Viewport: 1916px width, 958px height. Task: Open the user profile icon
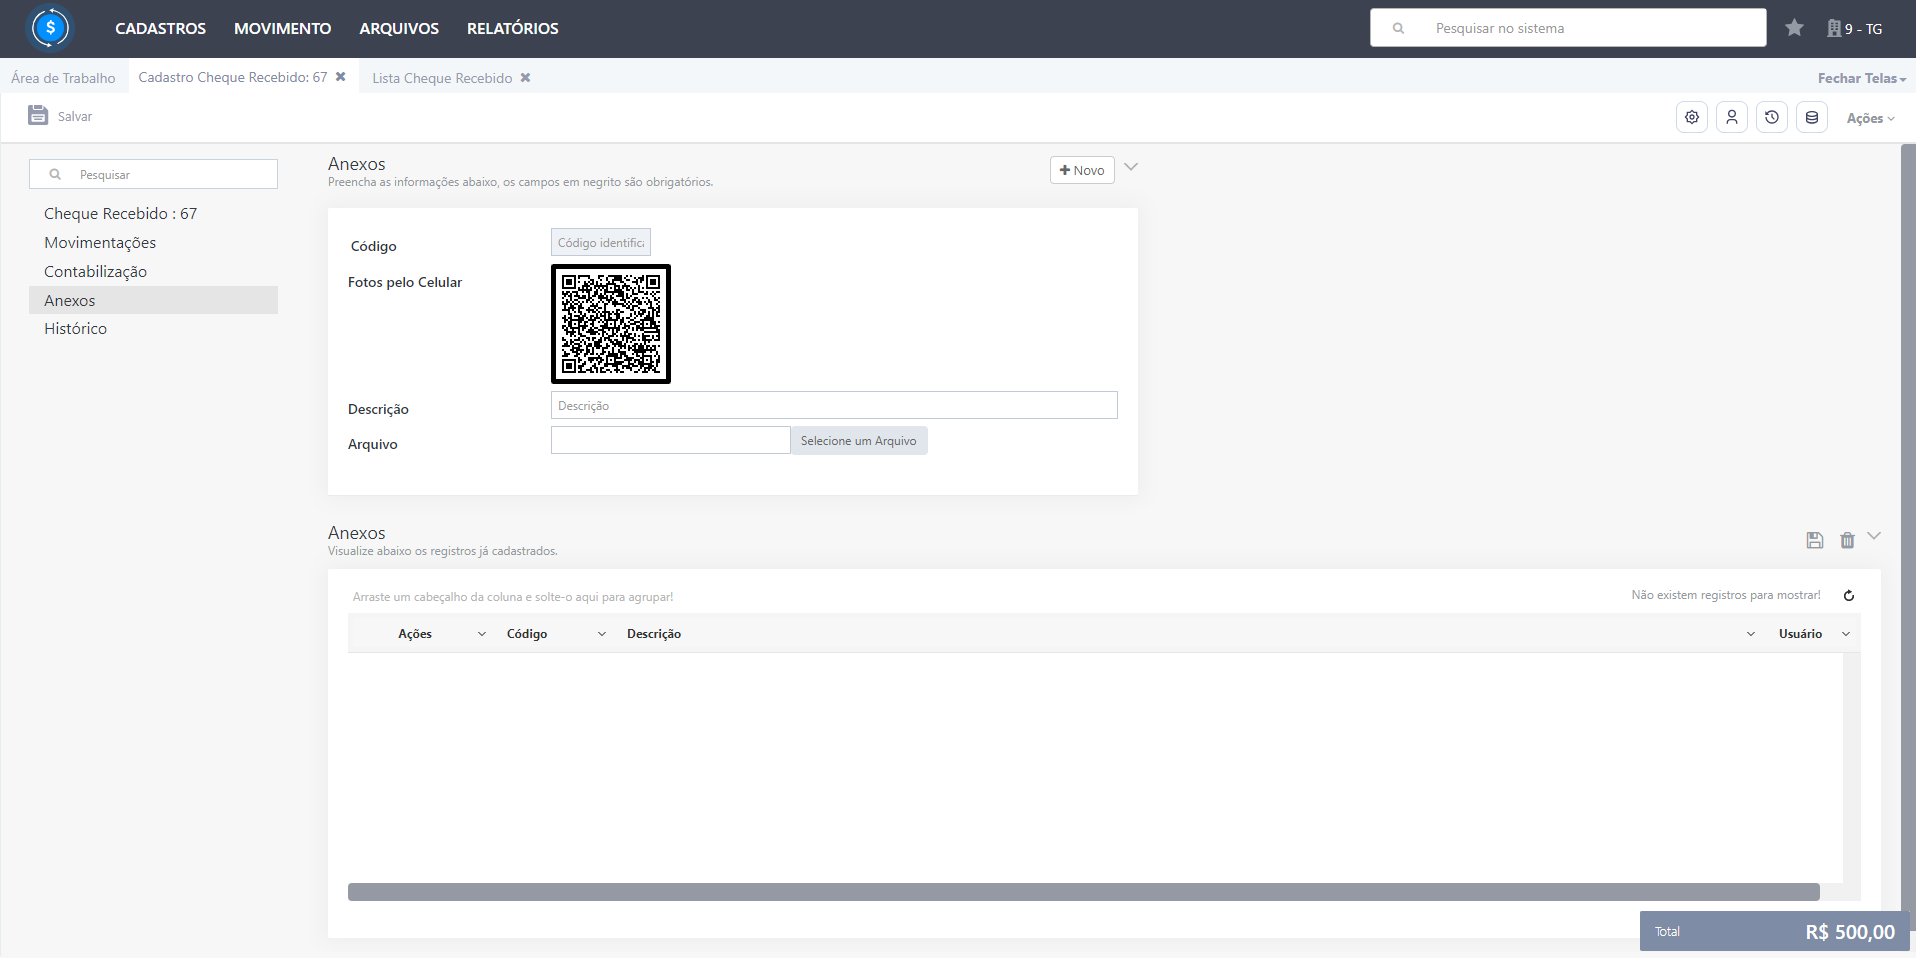click(1732, 117)
